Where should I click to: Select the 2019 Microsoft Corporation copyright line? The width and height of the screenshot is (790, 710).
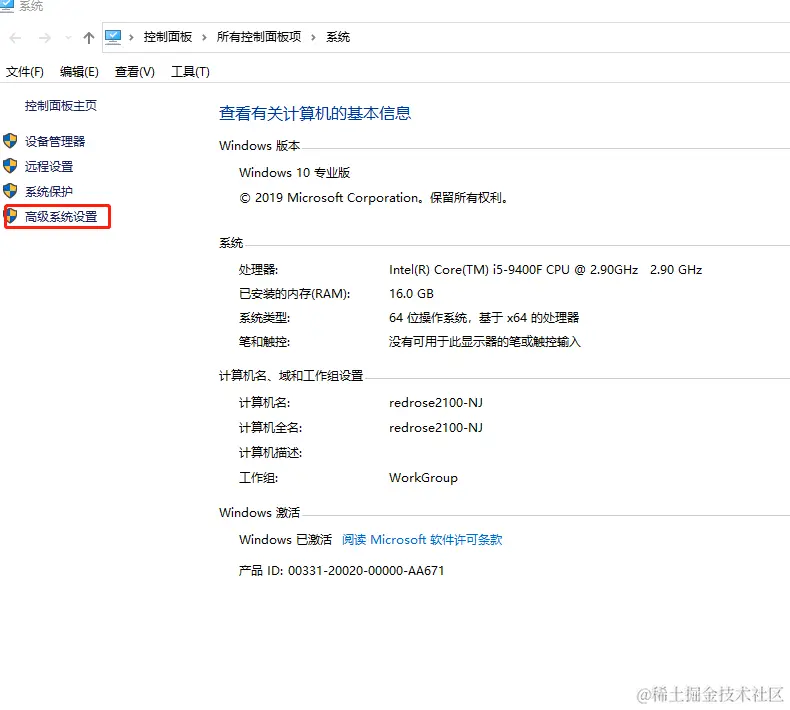tap(373, 198)
